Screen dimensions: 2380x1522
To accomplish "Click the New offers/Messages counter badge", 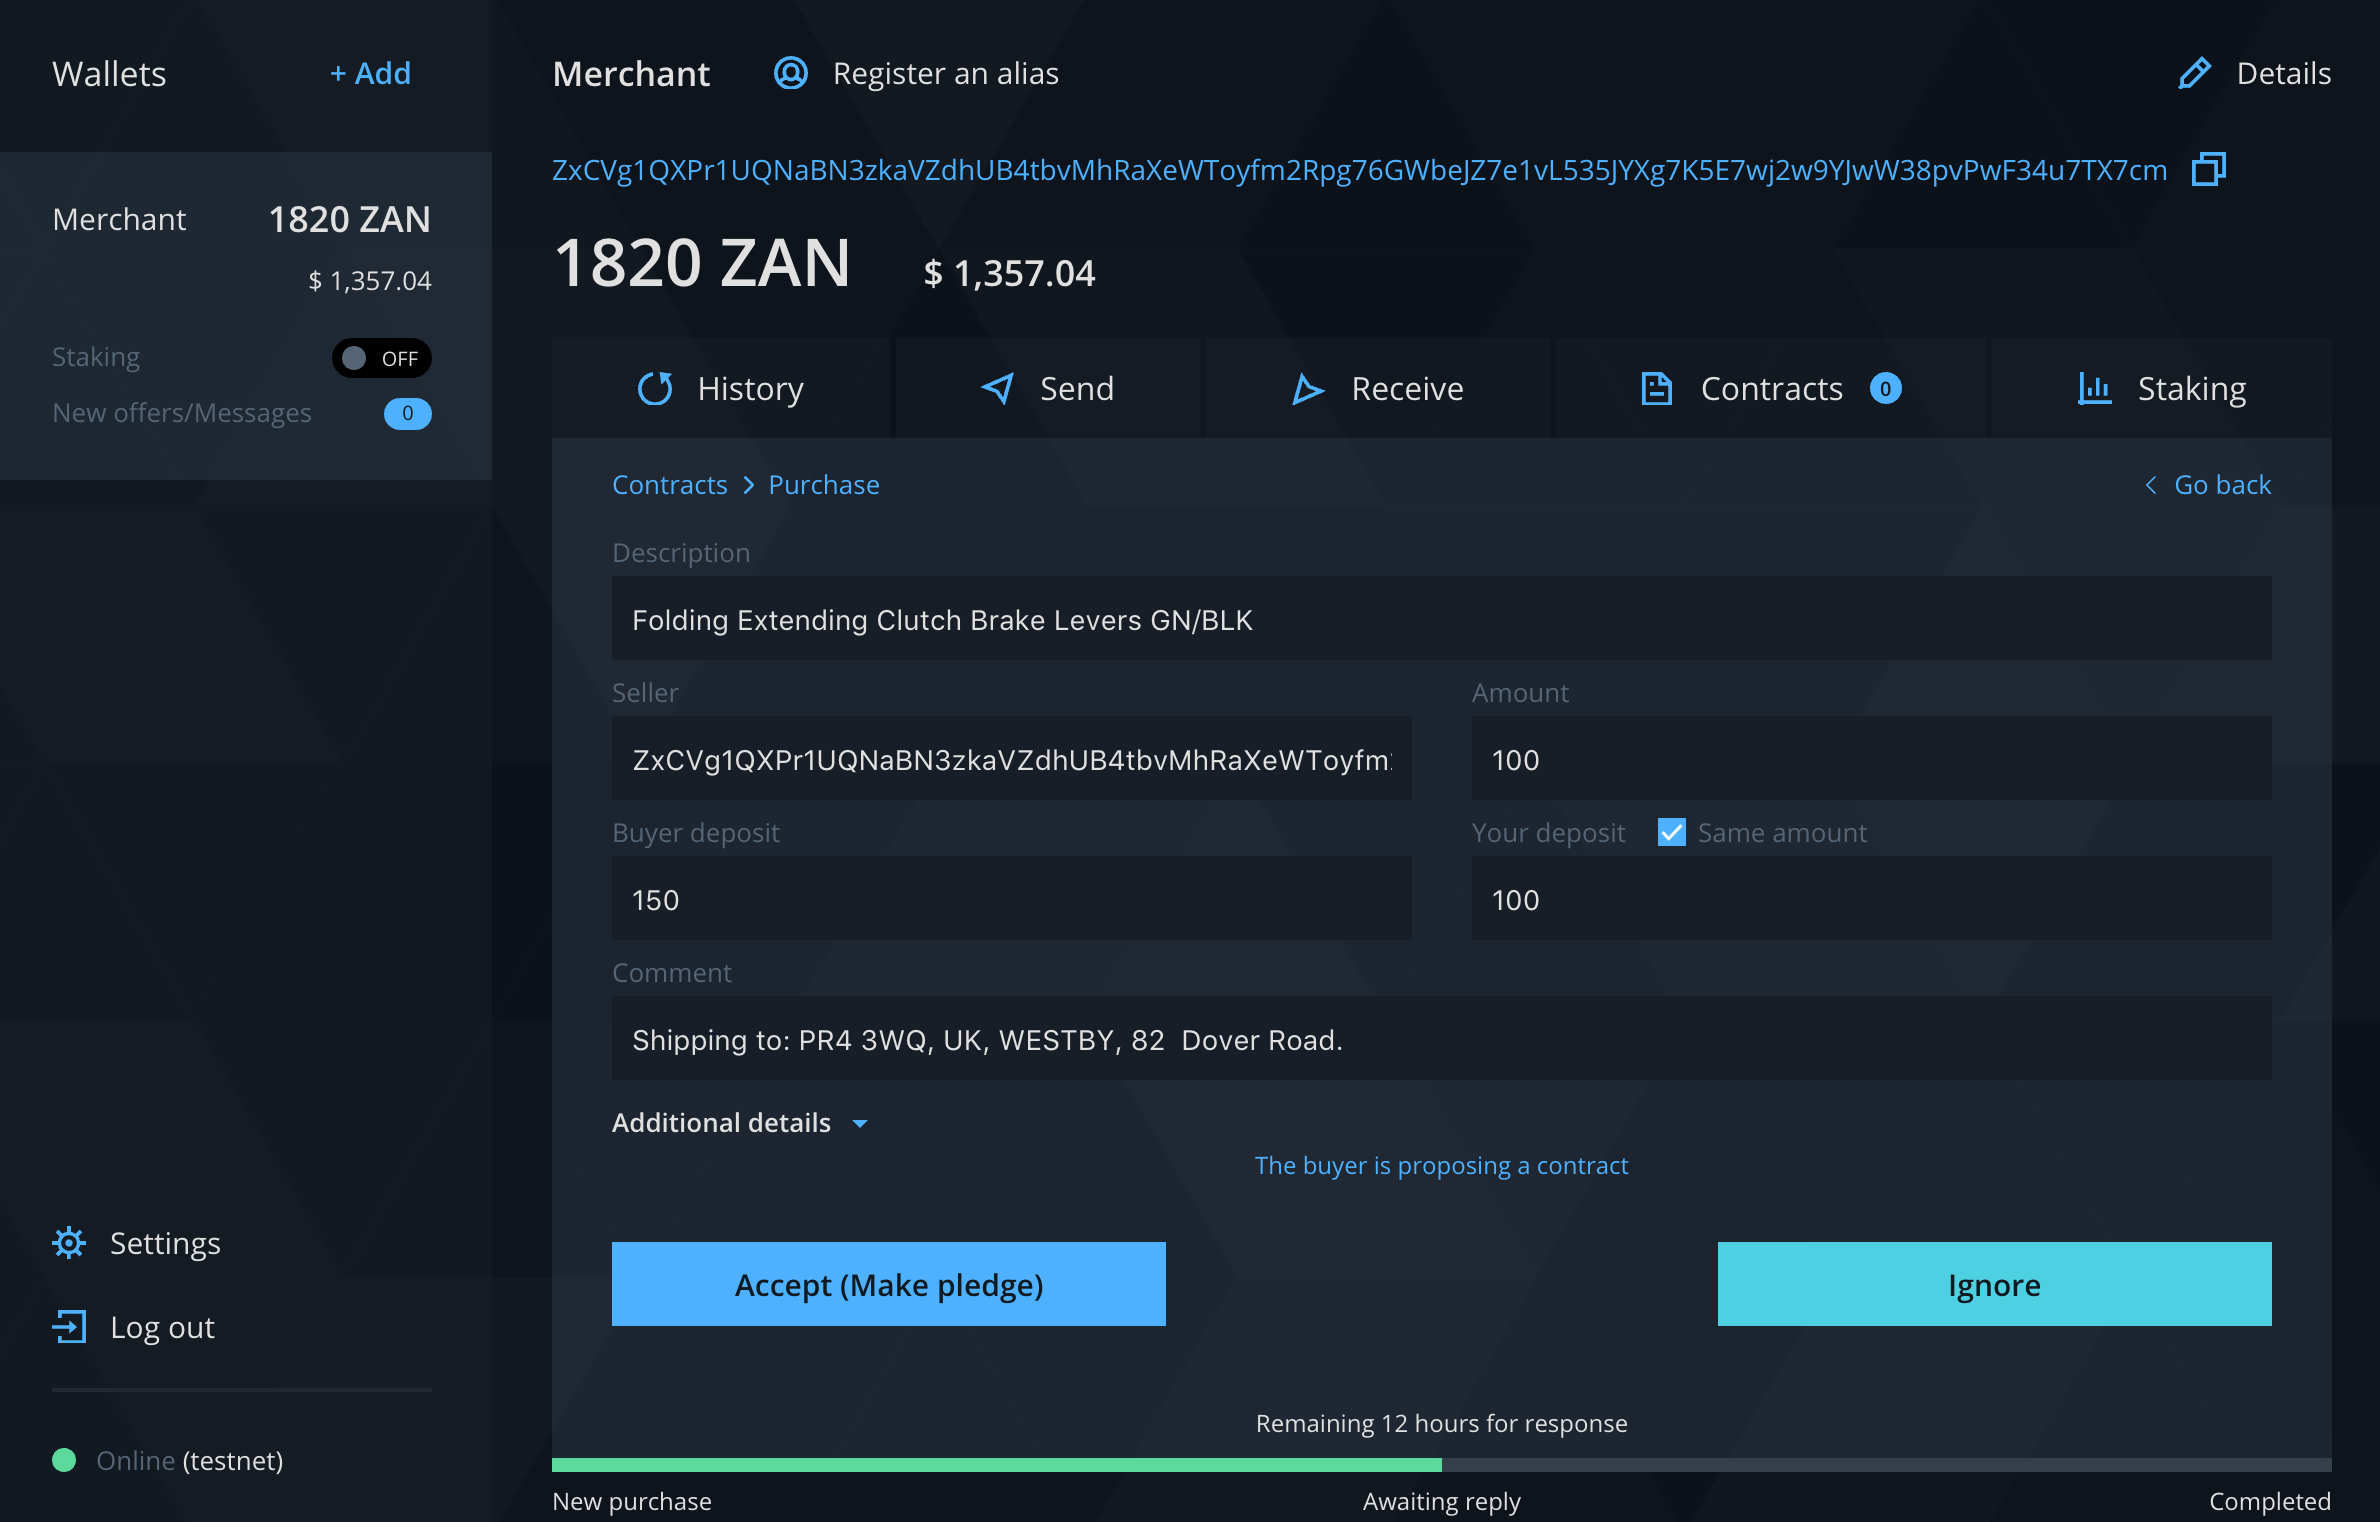I will coord(407,413).
